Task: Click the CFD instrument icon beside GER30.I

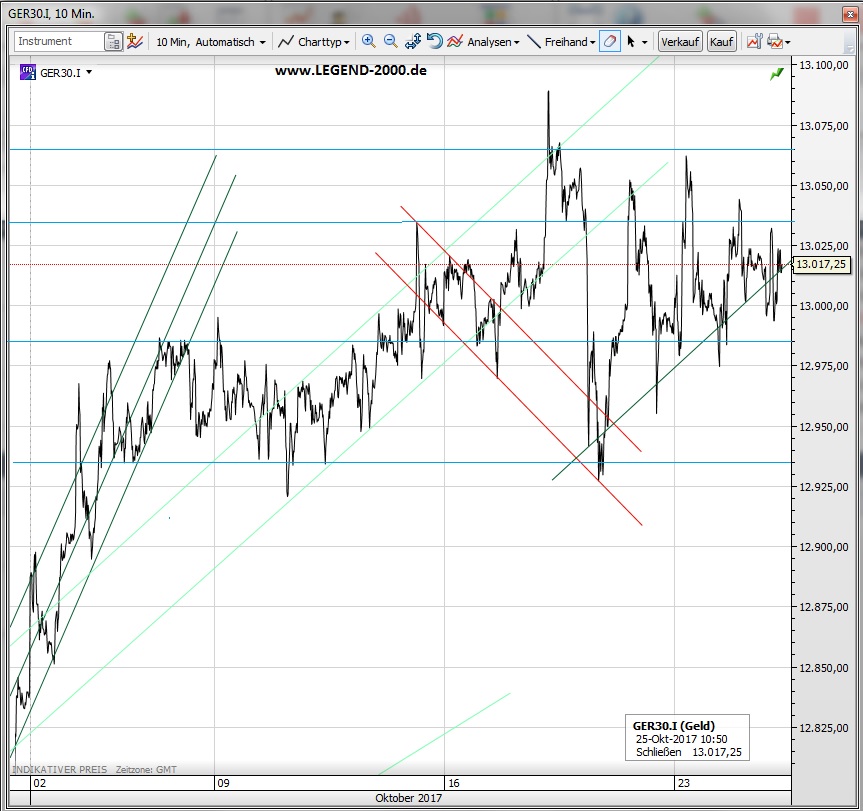Action: pyautogui.click(x=28, y=72)
